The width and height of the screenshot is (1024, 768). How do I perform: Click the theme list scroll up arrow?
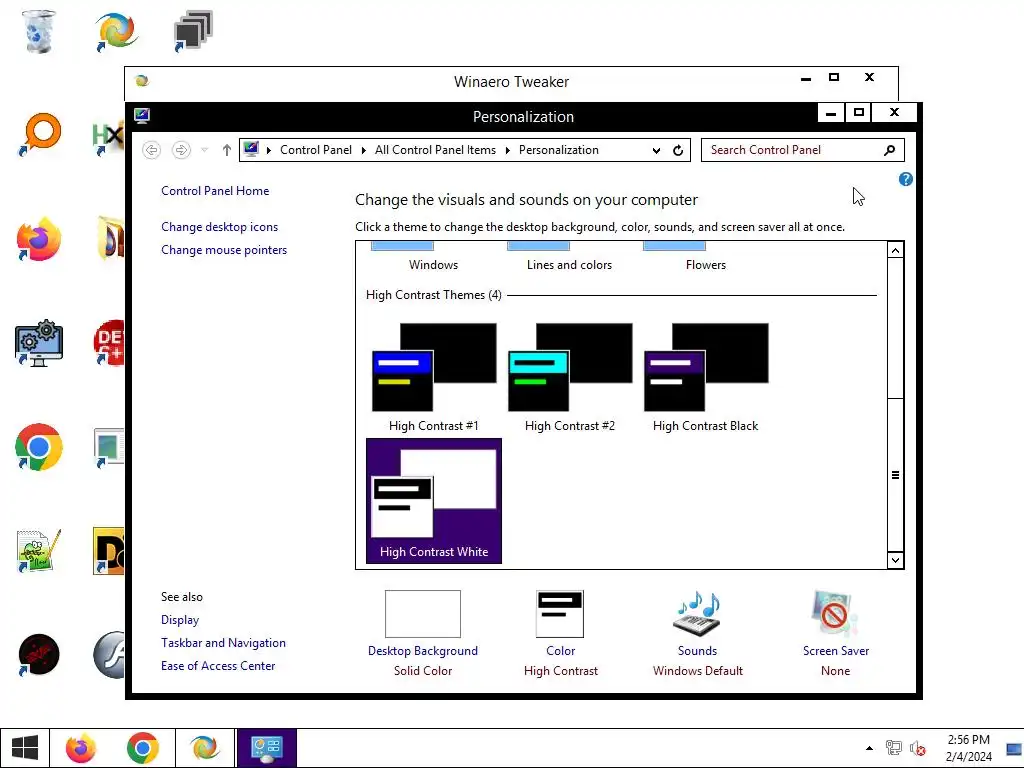895,250
